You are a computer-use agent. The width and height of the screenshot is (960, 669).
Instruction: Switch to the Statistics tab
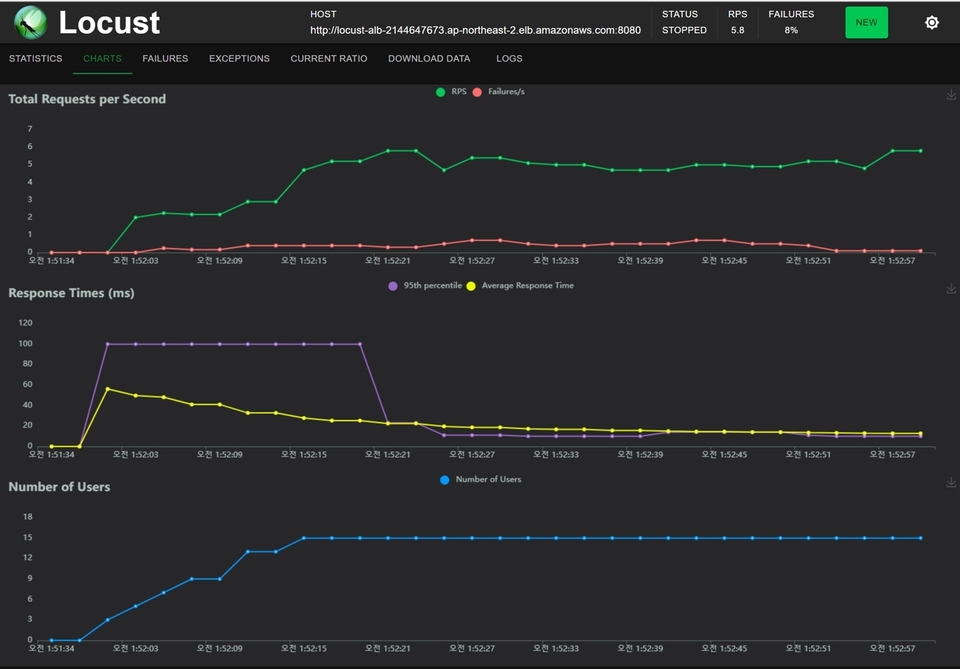pos(36,59)
